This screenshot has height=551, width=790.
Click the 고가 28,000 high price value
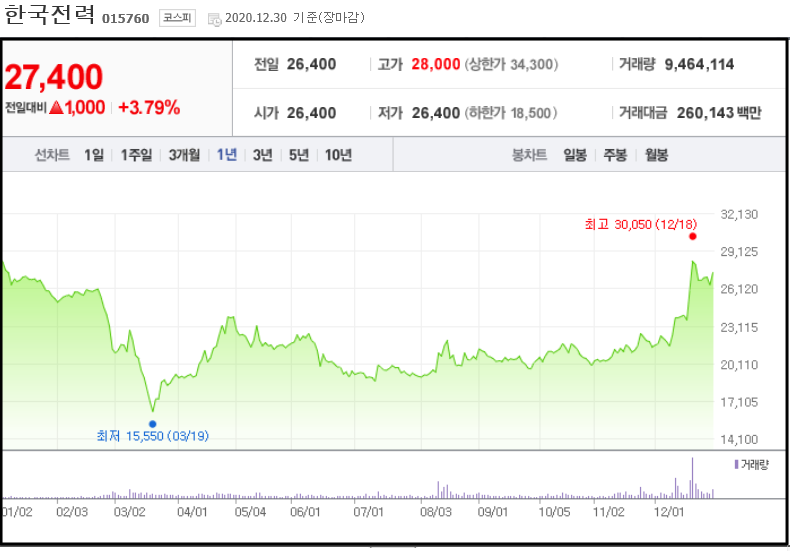click(436, 64)
